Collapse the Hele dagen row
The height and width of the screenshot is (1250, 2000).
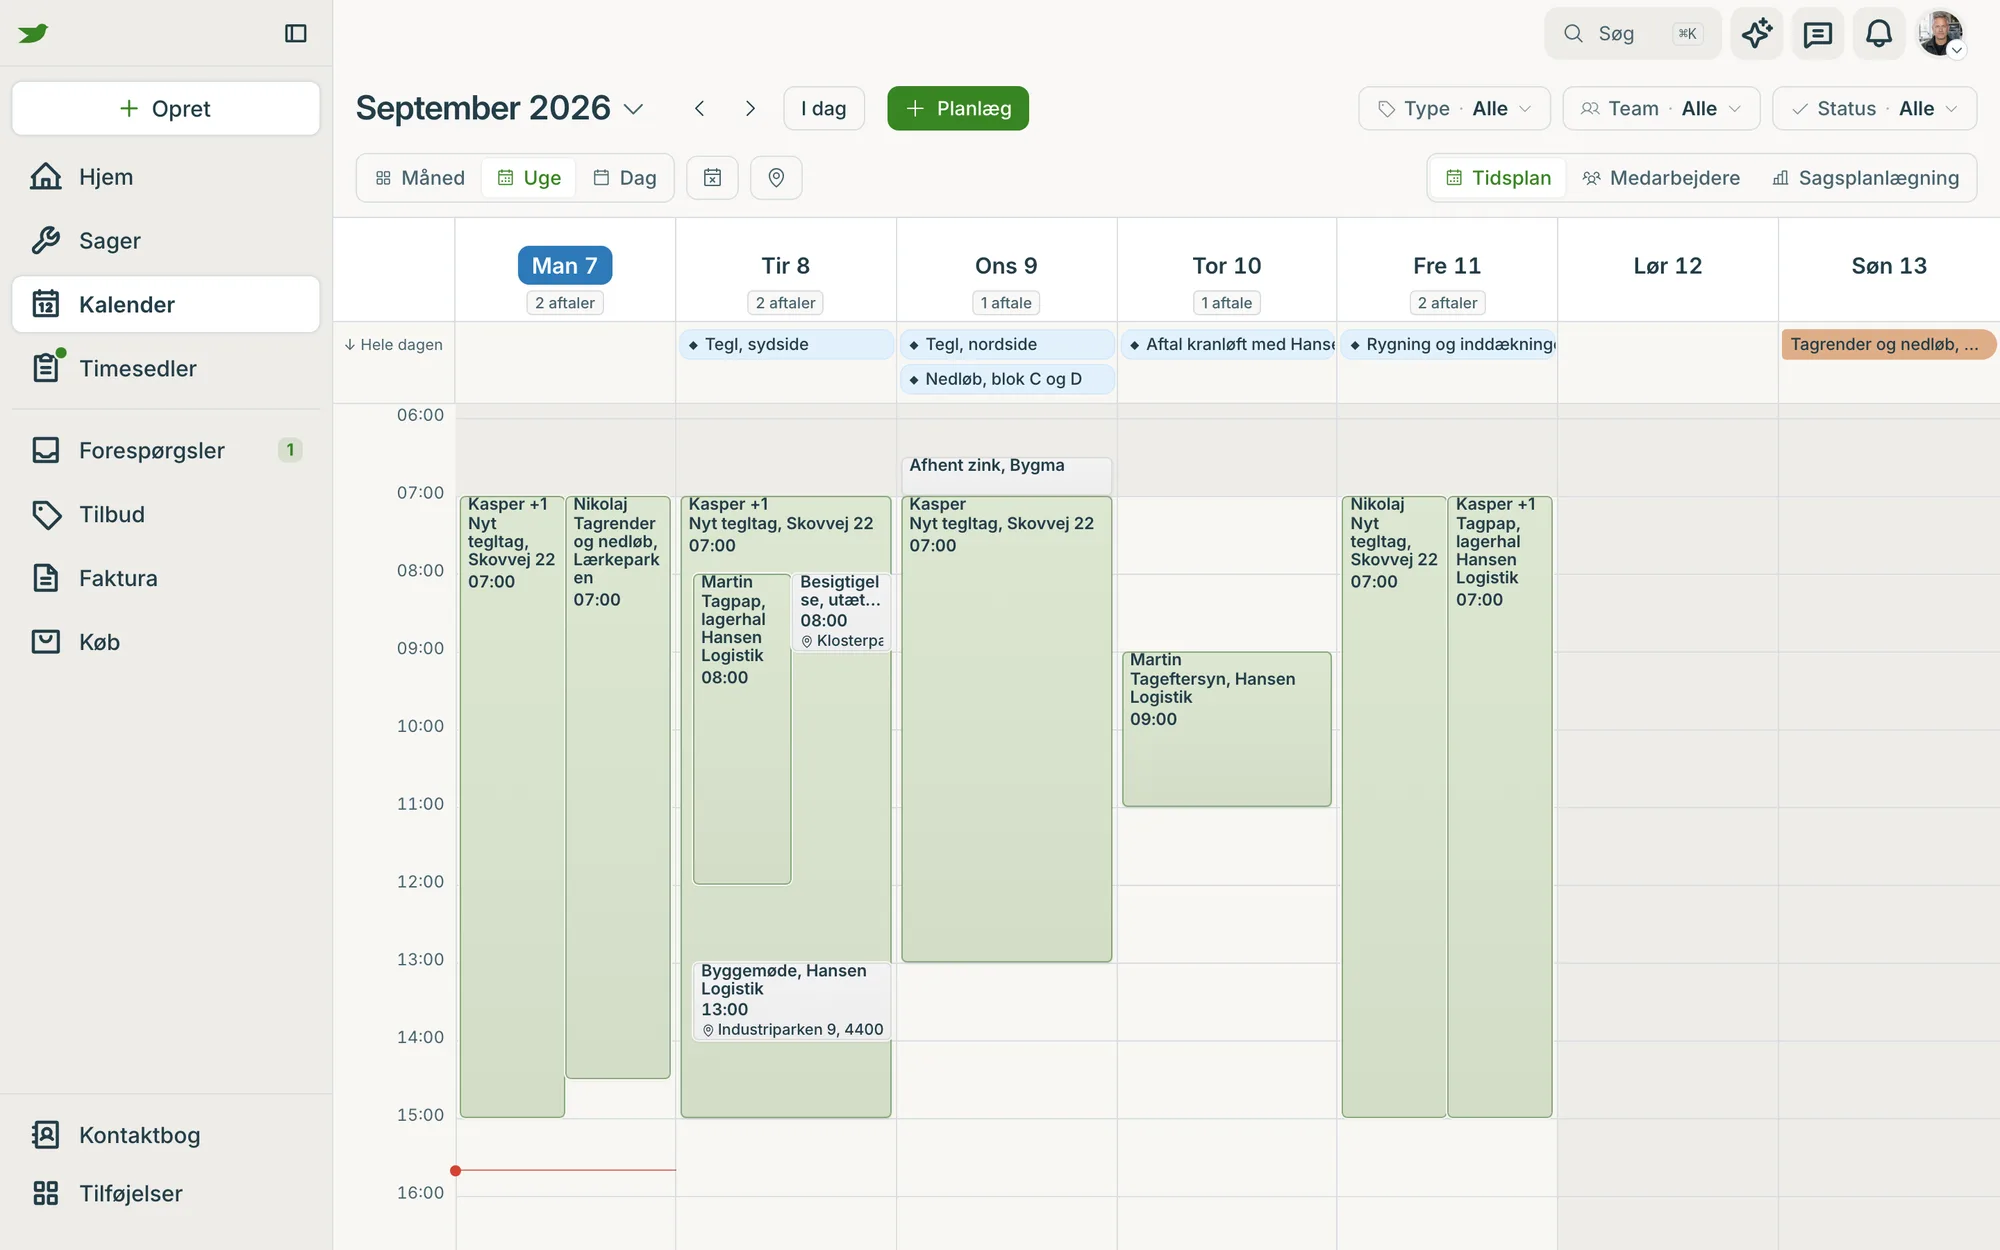coord(393,345)
